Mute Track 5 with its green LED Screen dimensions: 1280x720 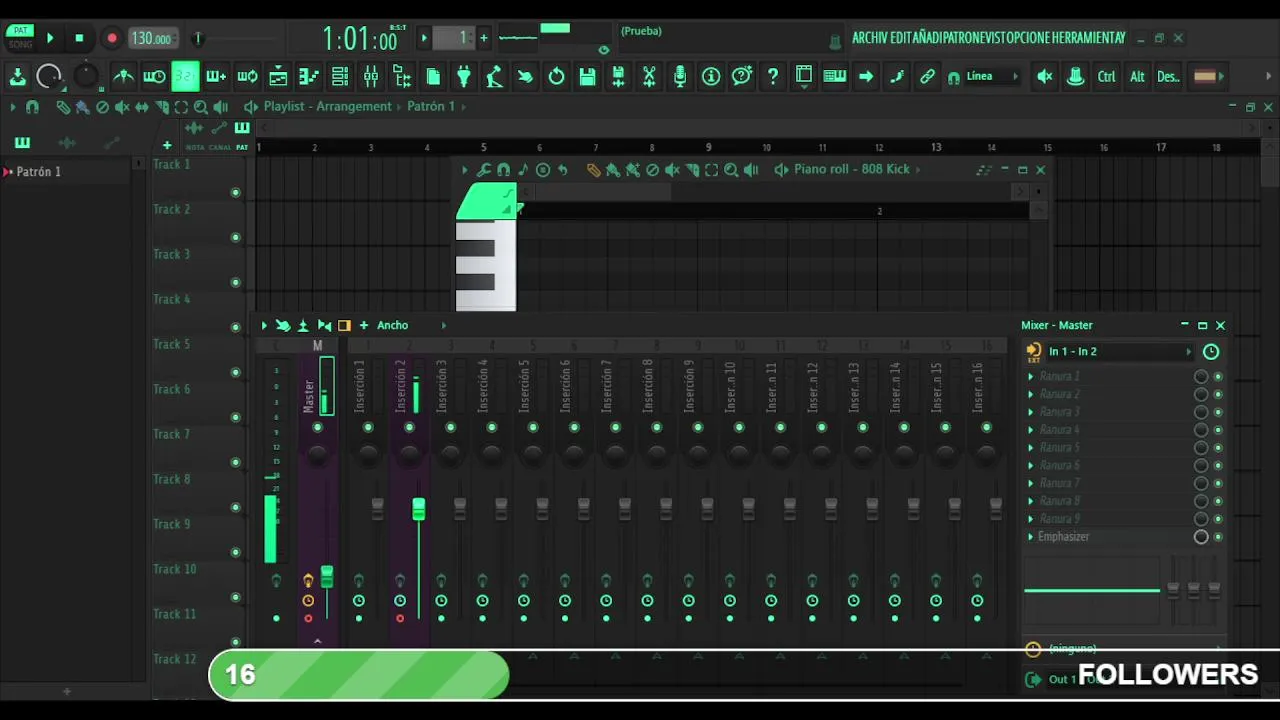[x=236, y=373]
